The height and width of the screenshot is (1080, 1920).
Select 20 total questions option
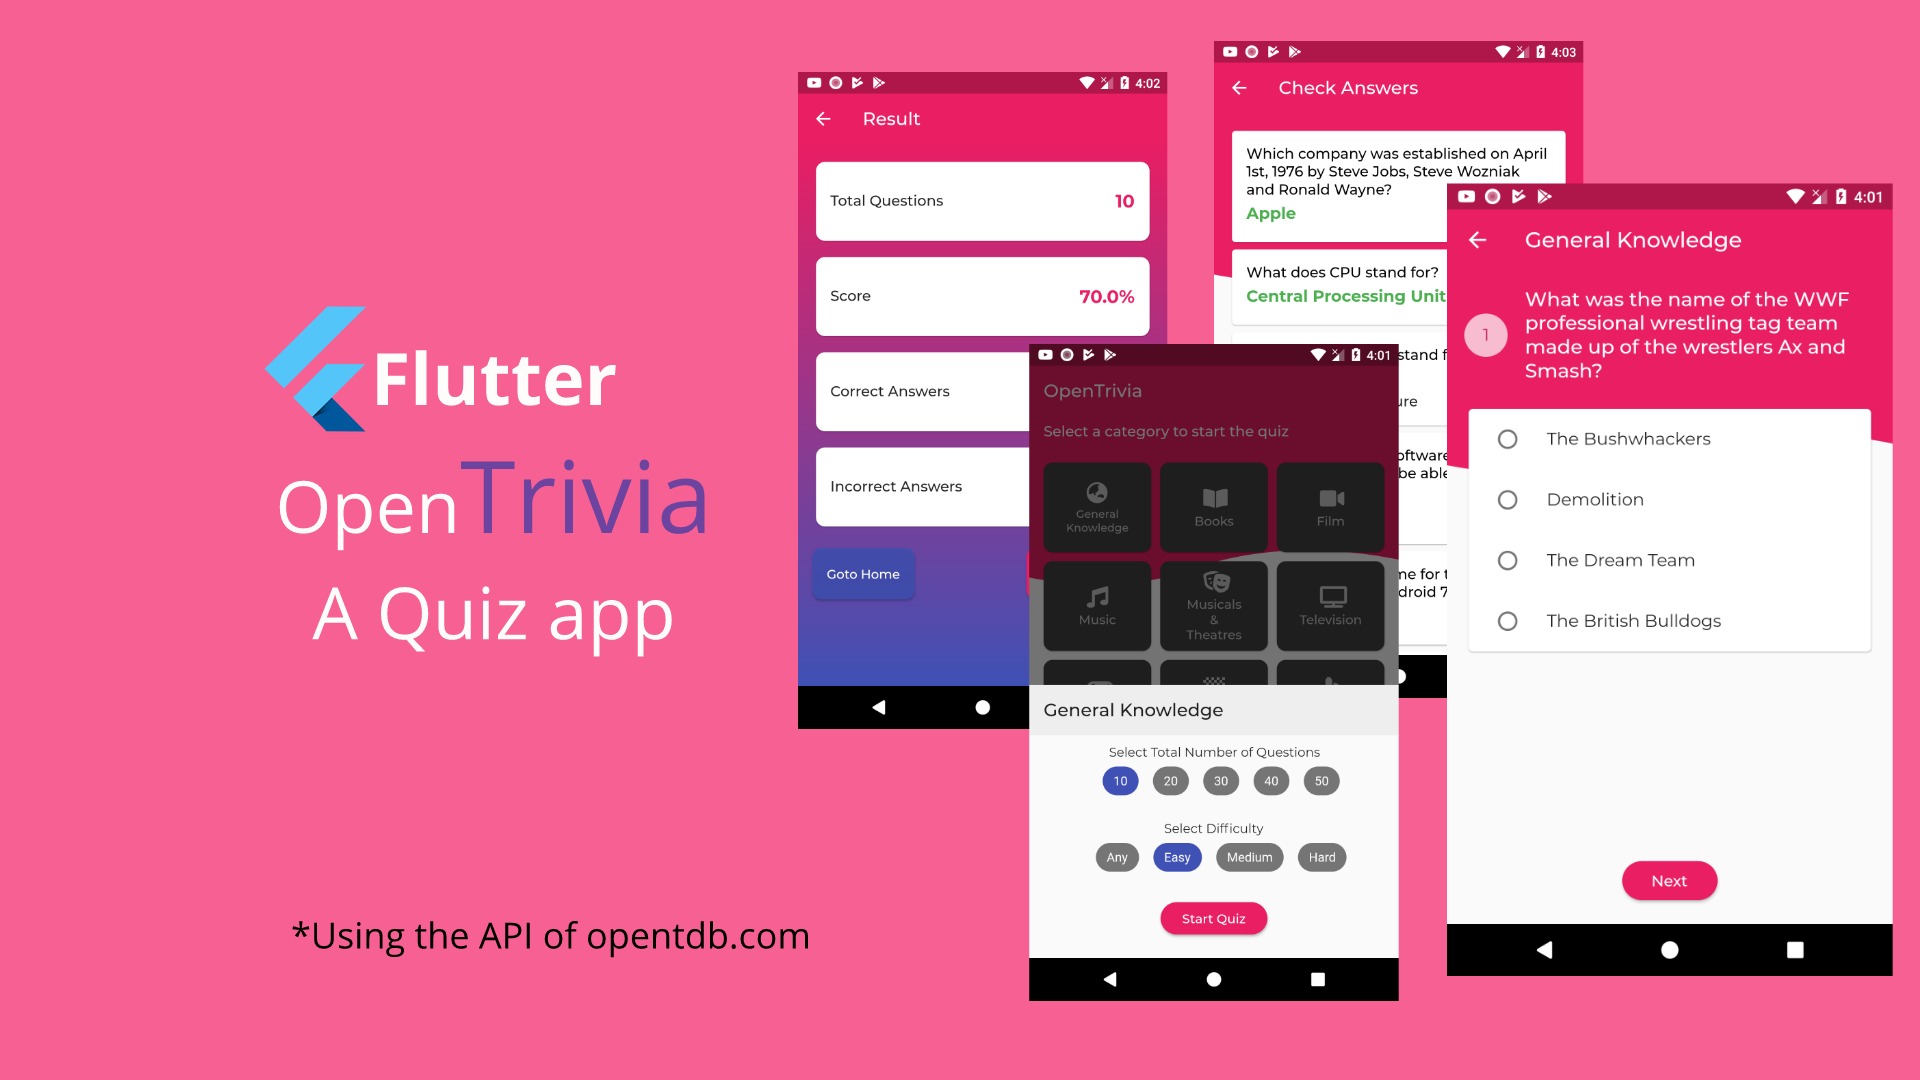[x=1170, y=781]
